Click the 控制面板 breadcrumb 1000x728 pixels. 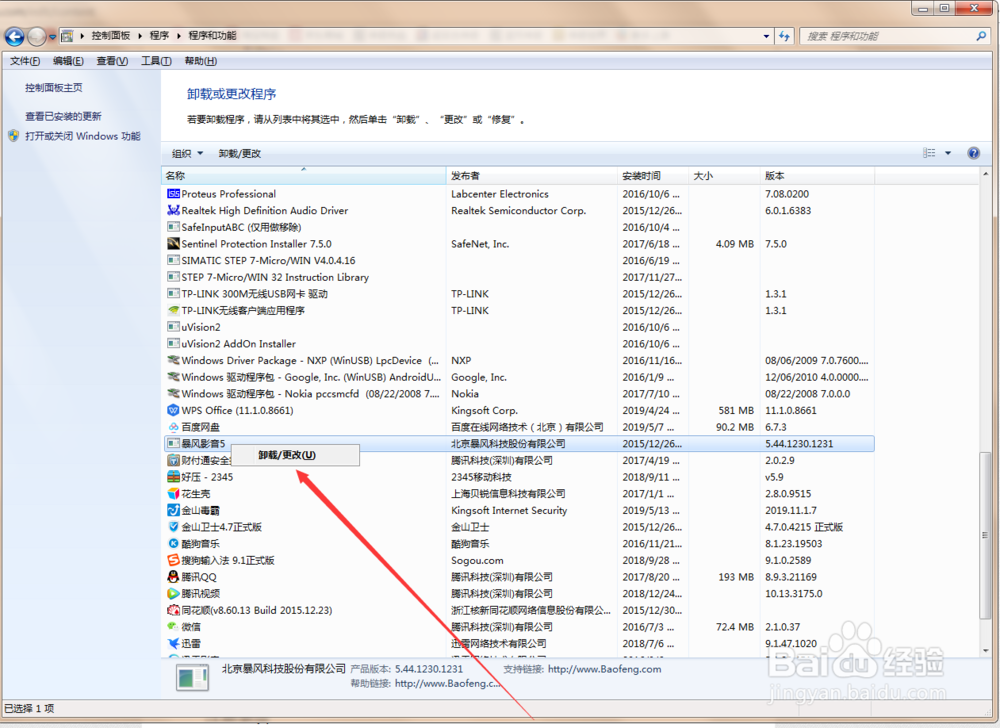tap(110, 36)
